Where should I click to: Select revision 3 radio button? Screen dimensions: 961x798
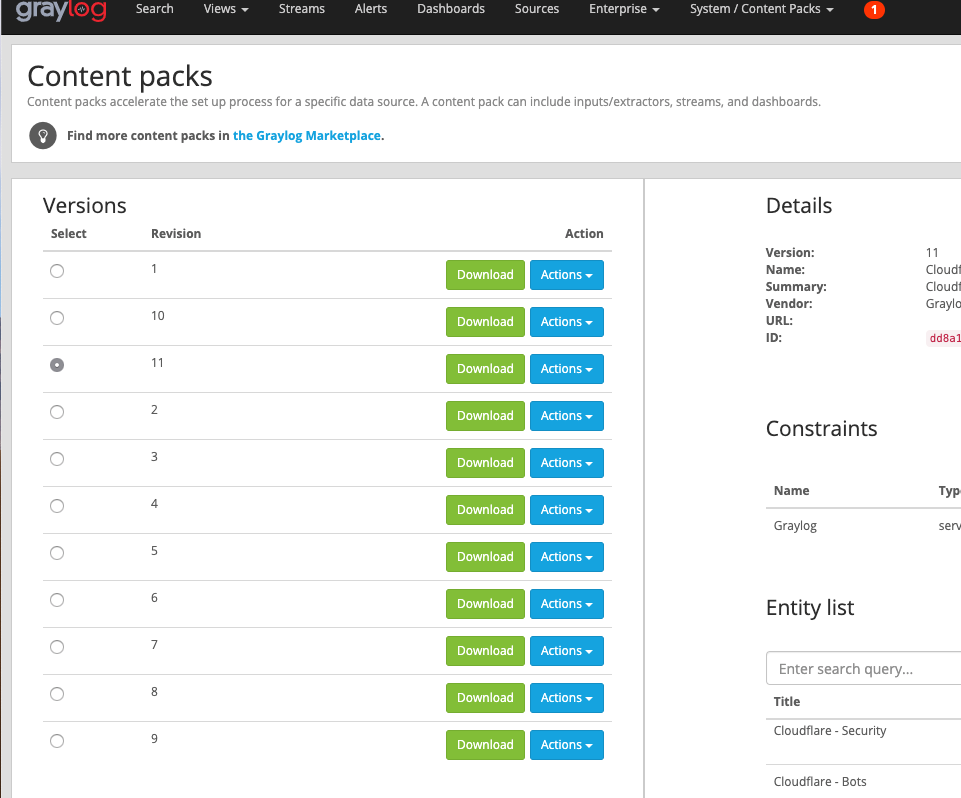pyautogui.click(x=57, y=459)
